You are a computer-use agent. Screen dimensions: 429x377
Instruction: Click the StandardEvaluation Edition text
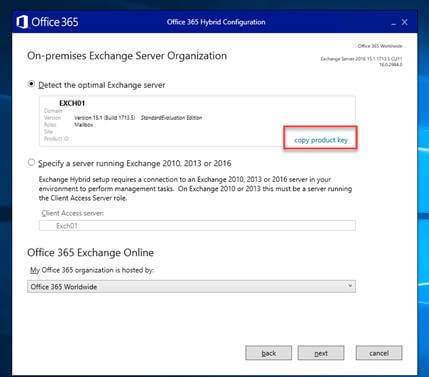click(x=171, y=118)
